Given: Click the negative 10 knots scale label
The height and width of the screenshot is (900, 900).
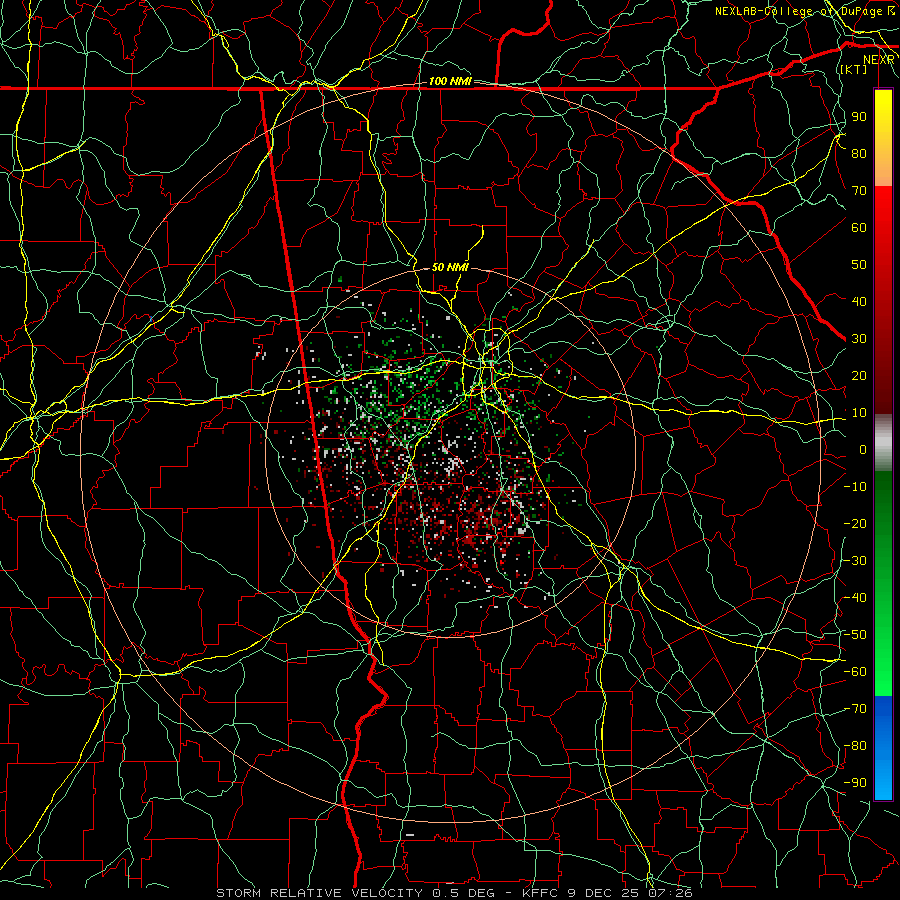Looking at the screenshot, I should 855,487.
